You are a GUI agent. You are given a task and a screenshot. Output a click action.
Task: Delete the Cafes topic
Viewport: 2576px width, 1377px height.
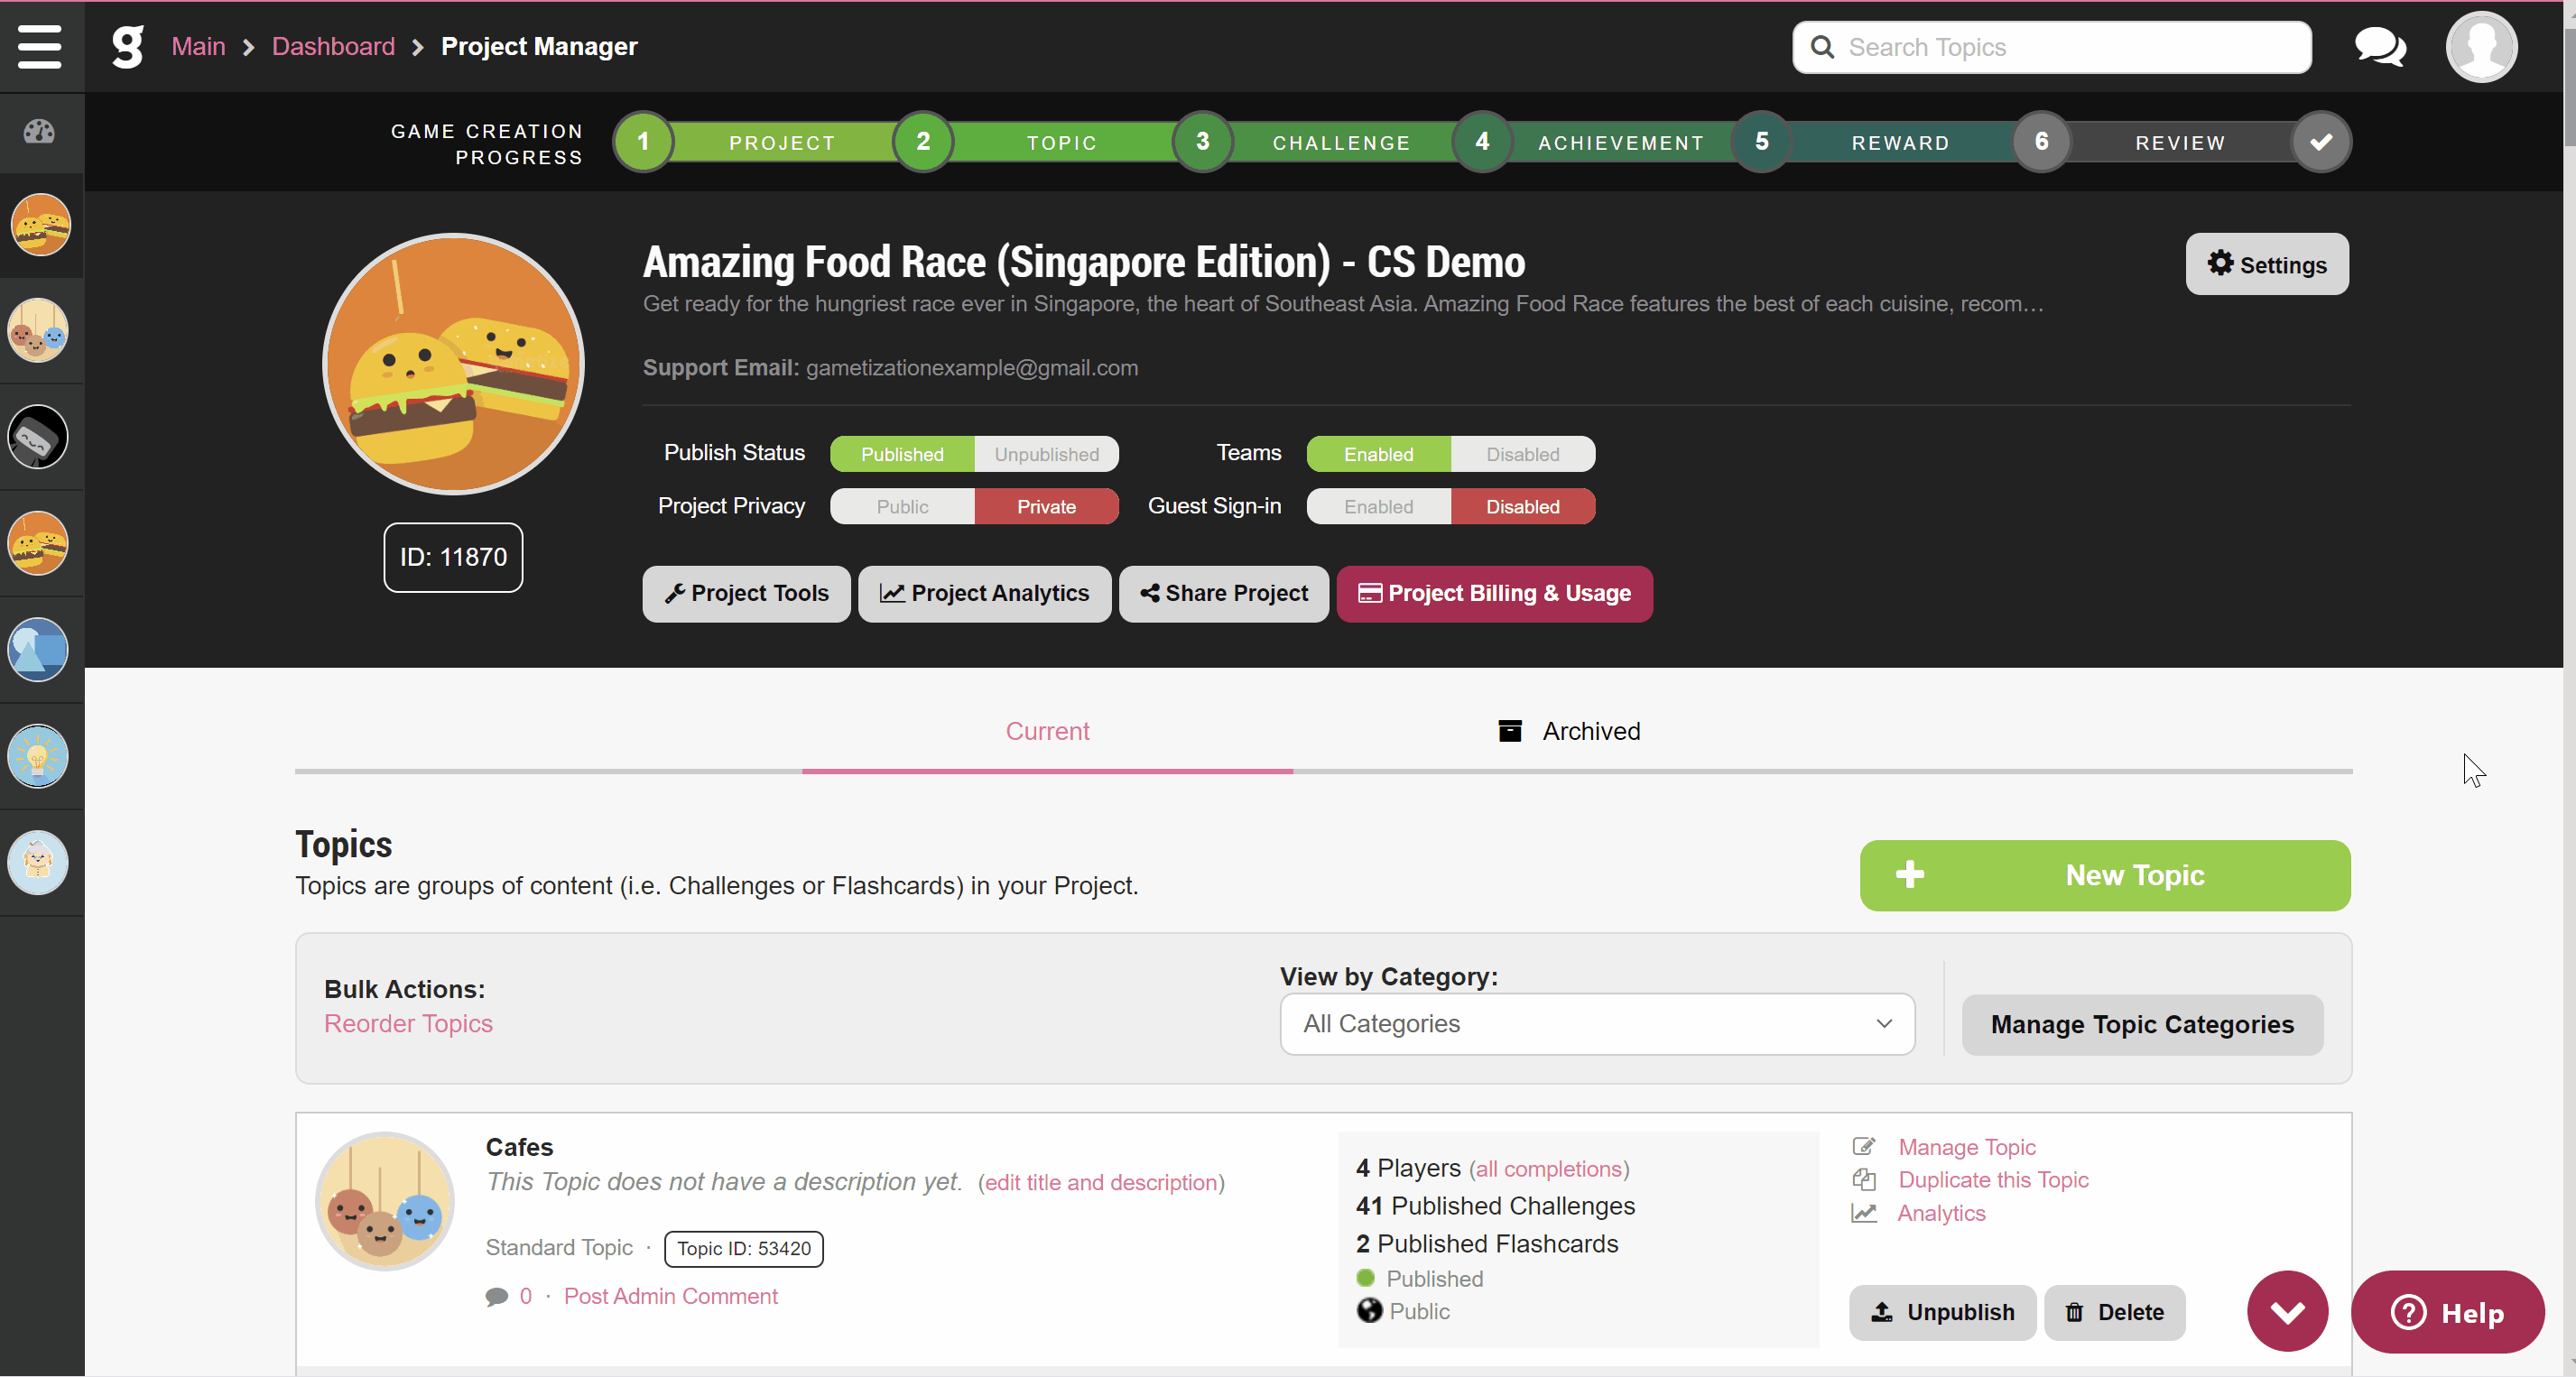(2114, 1312)
